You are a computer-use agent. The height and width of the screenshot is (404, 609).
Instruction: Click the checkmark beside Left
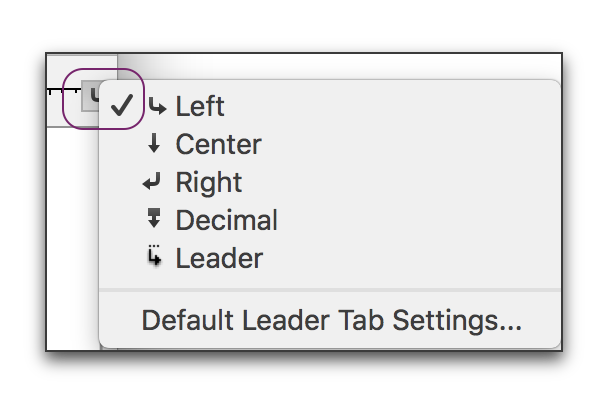[x=122, y=105]
